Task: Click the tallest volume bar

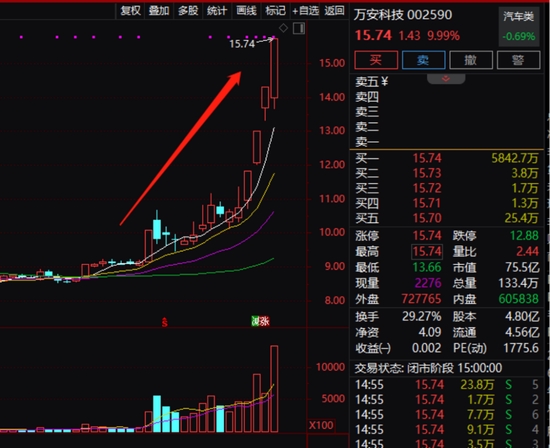Action: point(274,389)
